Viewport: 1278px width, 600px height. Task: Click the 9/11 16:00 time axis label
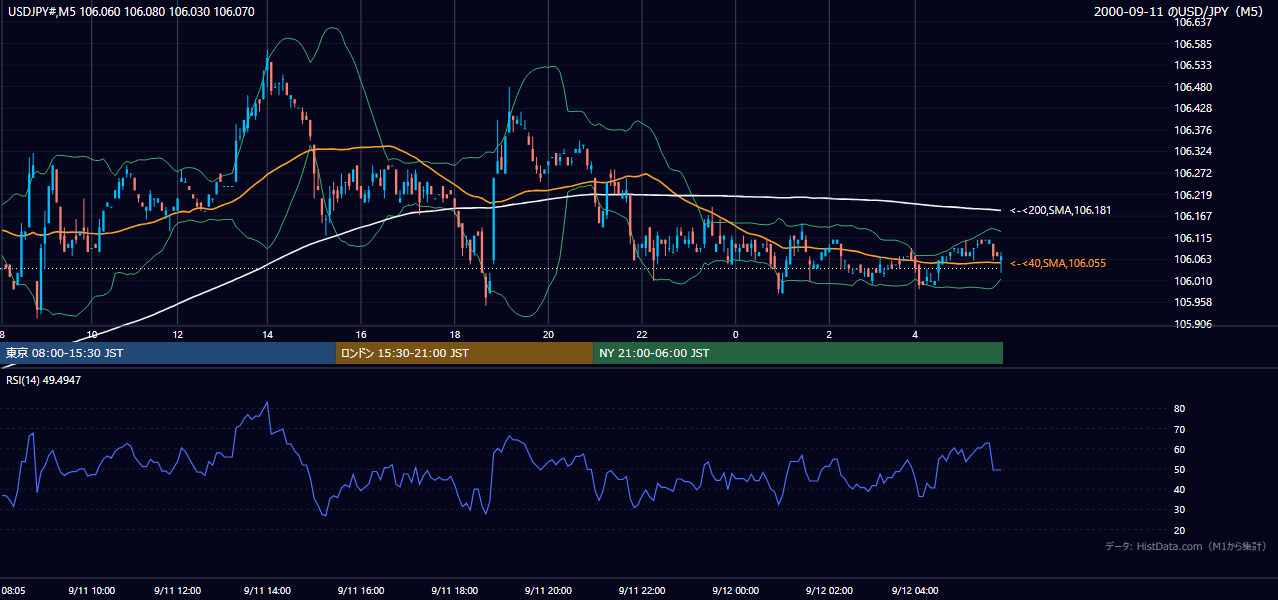tap(360, 590)
